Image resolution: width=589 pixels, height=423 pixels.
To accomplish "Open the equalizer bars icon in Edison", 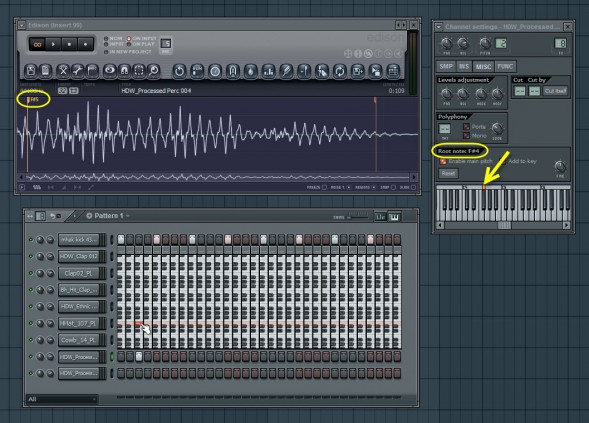I will pos(268,71).
